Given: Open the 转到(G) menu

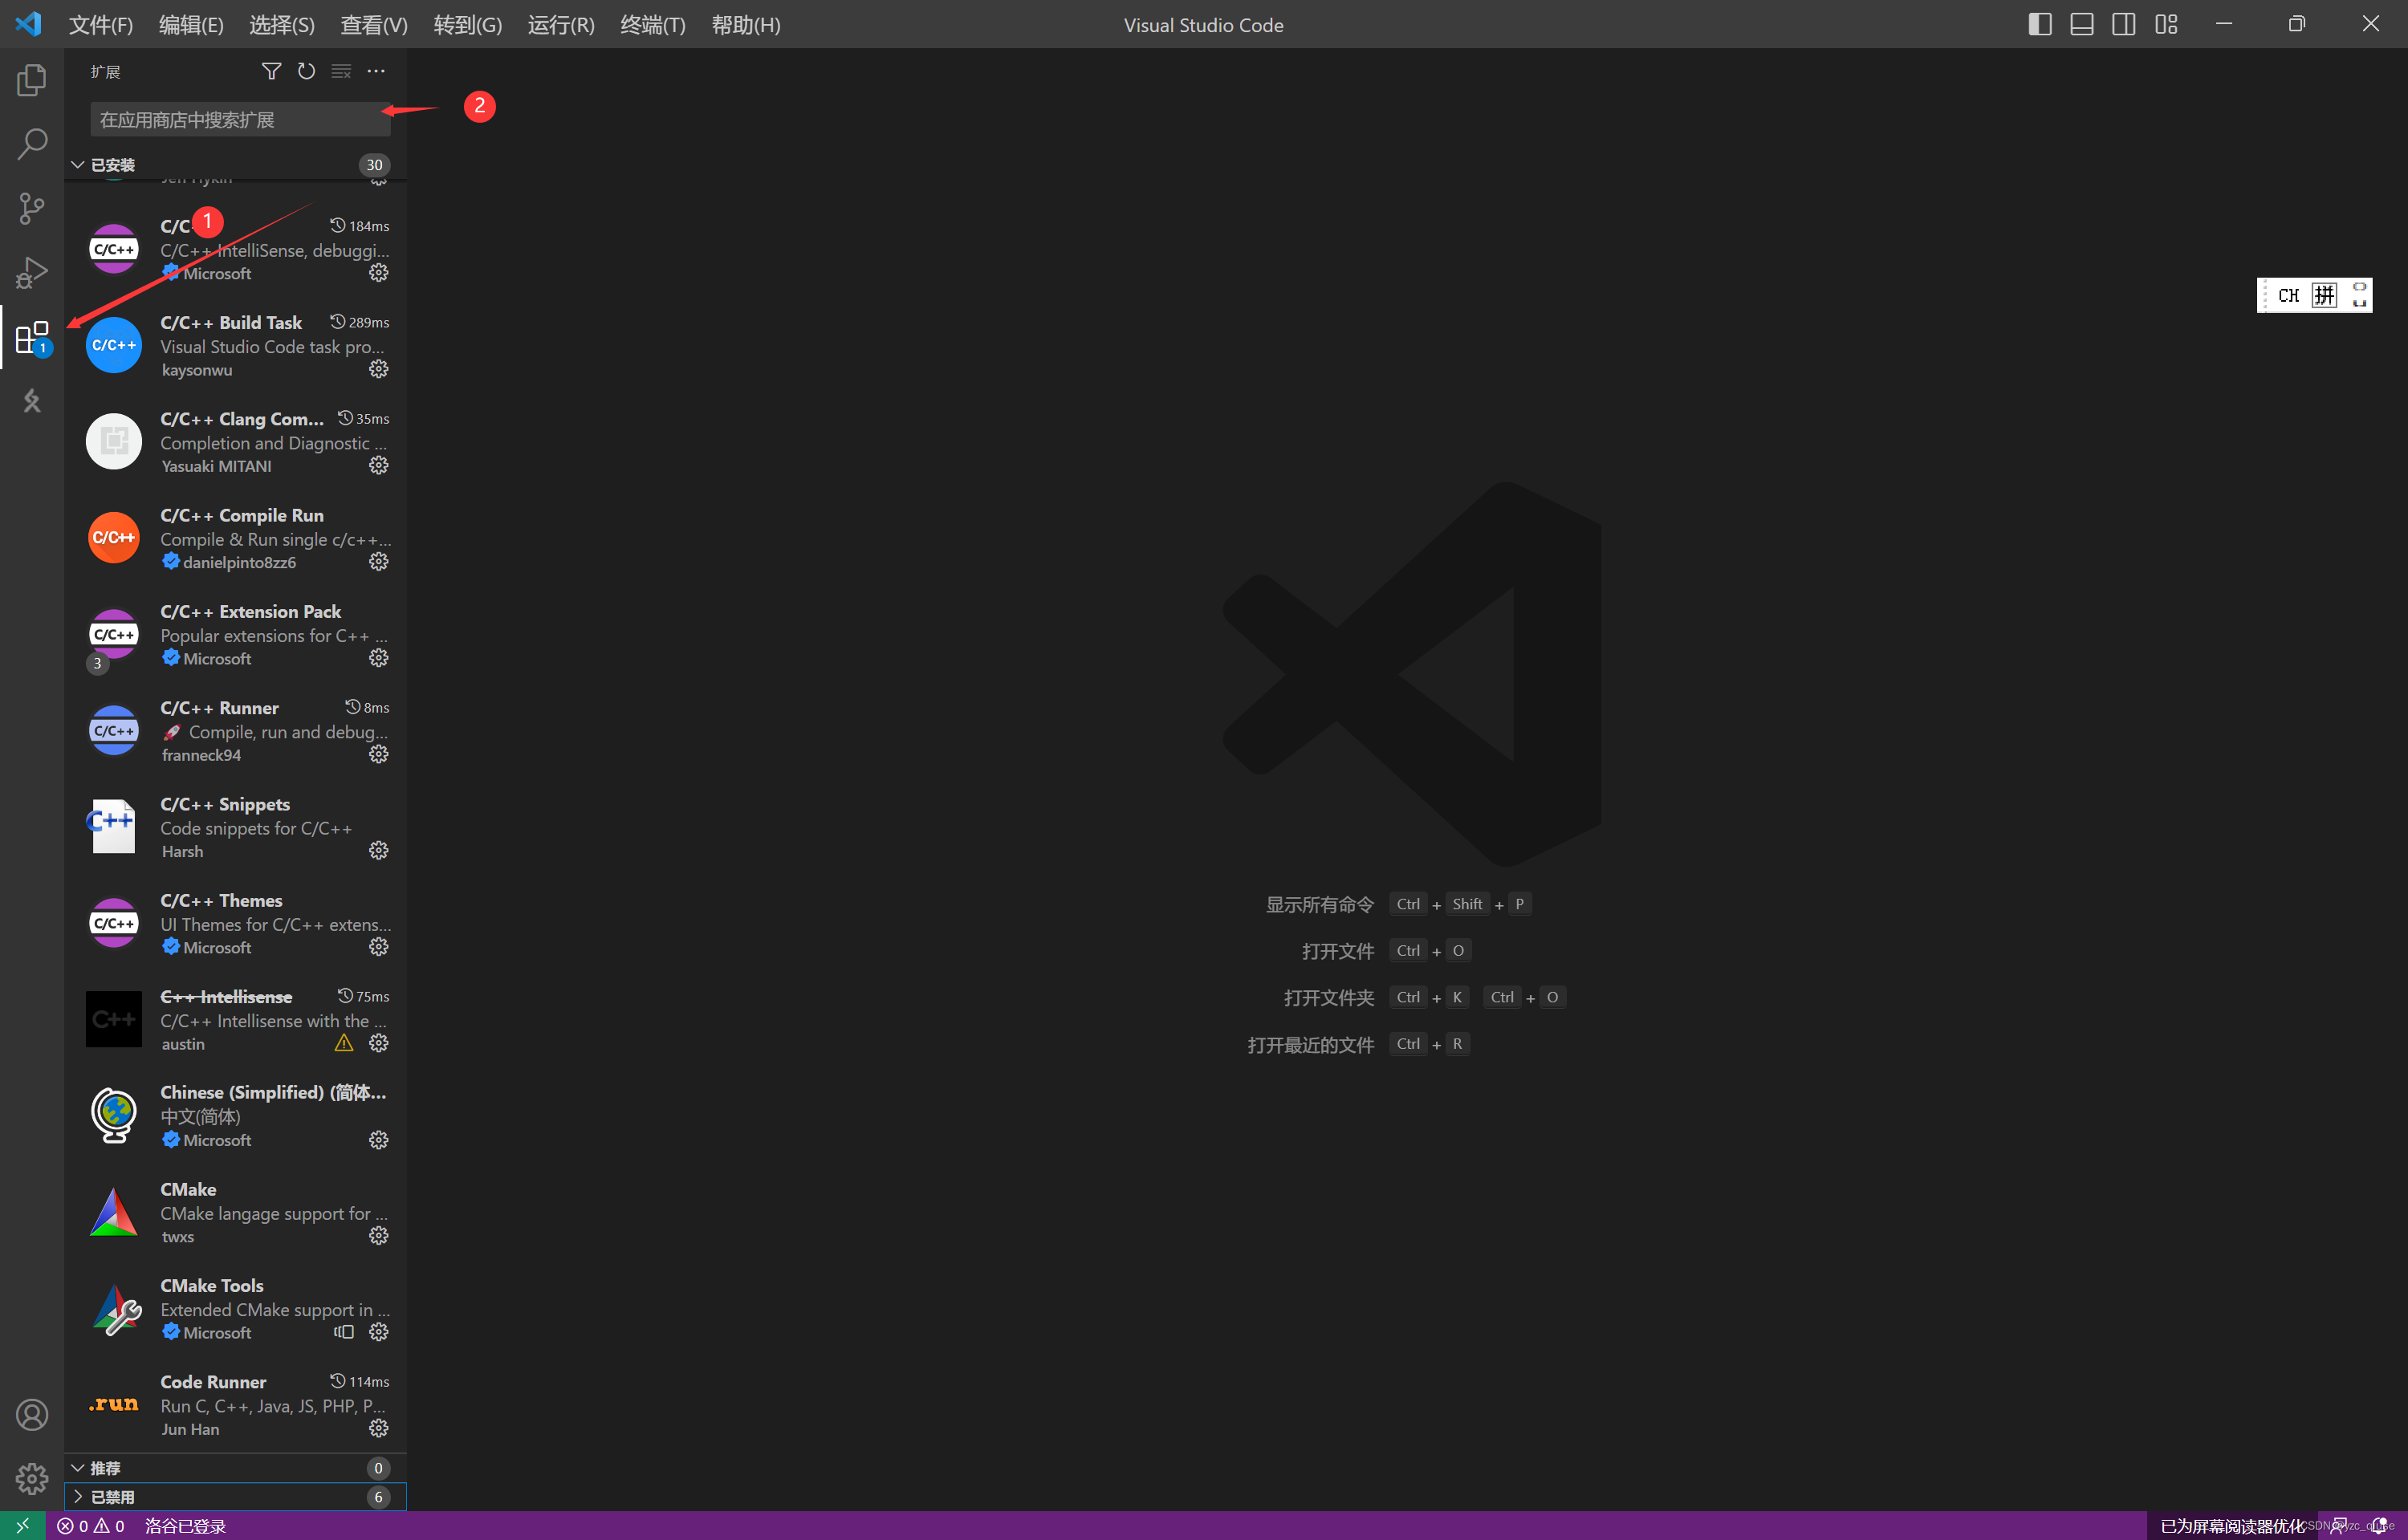Looking at the screenshot, I should point(468,25).
